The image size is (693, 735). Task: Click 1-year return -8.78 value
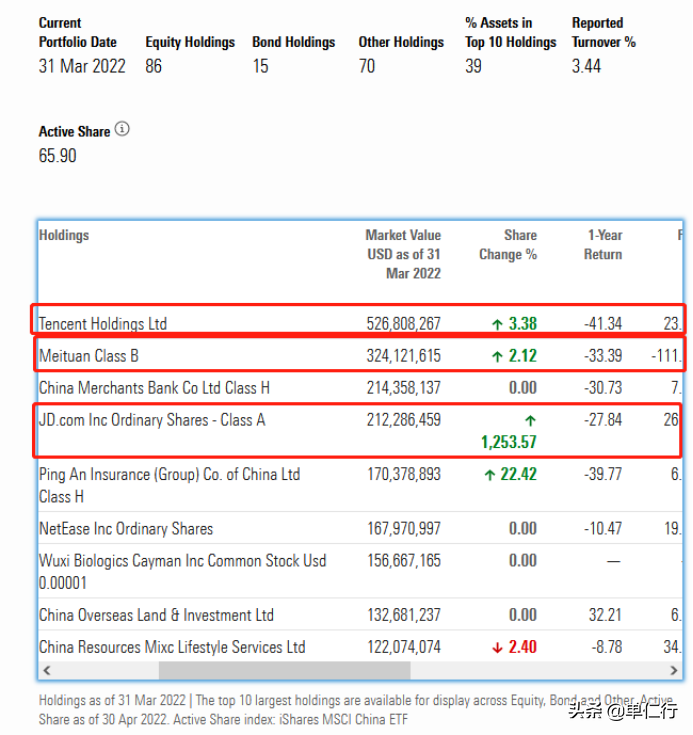pos(607,647)
